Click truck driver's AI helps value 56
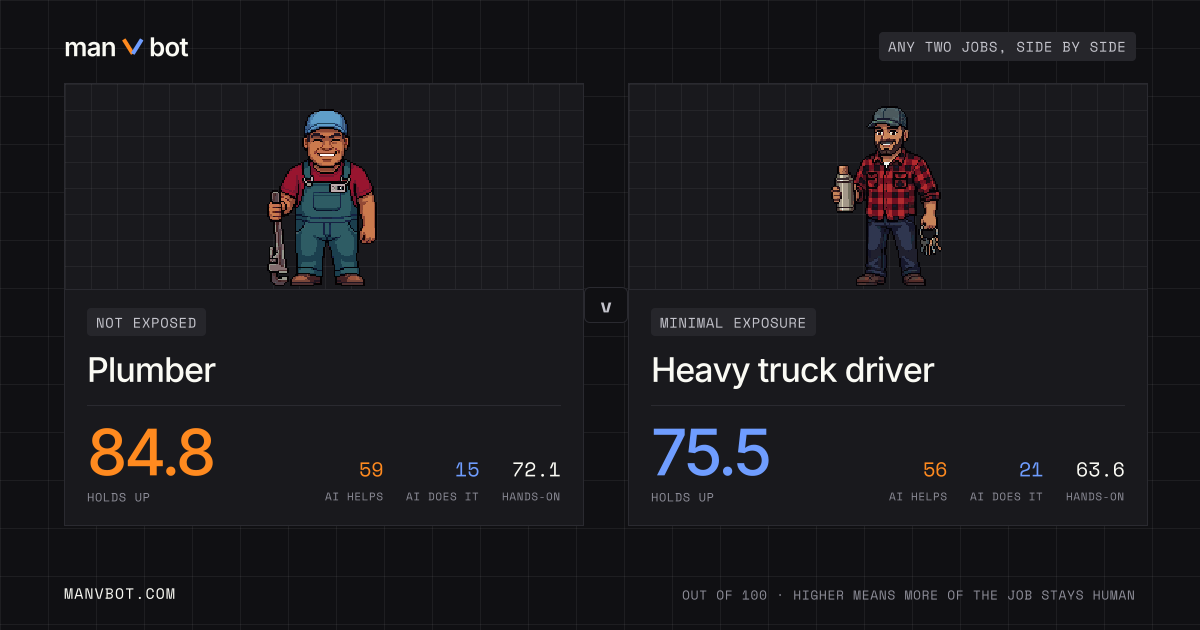This screenshot has height=630, width=1200. [935, 470]
